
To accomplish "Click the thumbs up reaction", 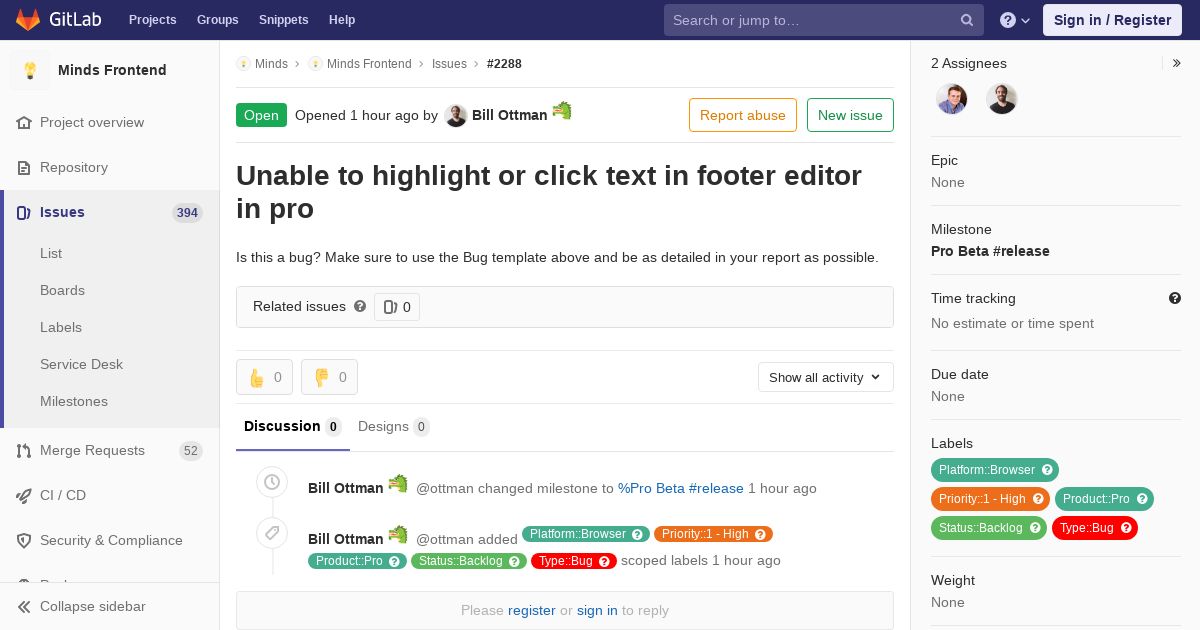I will pyautogui.click(x=264, y=377).
